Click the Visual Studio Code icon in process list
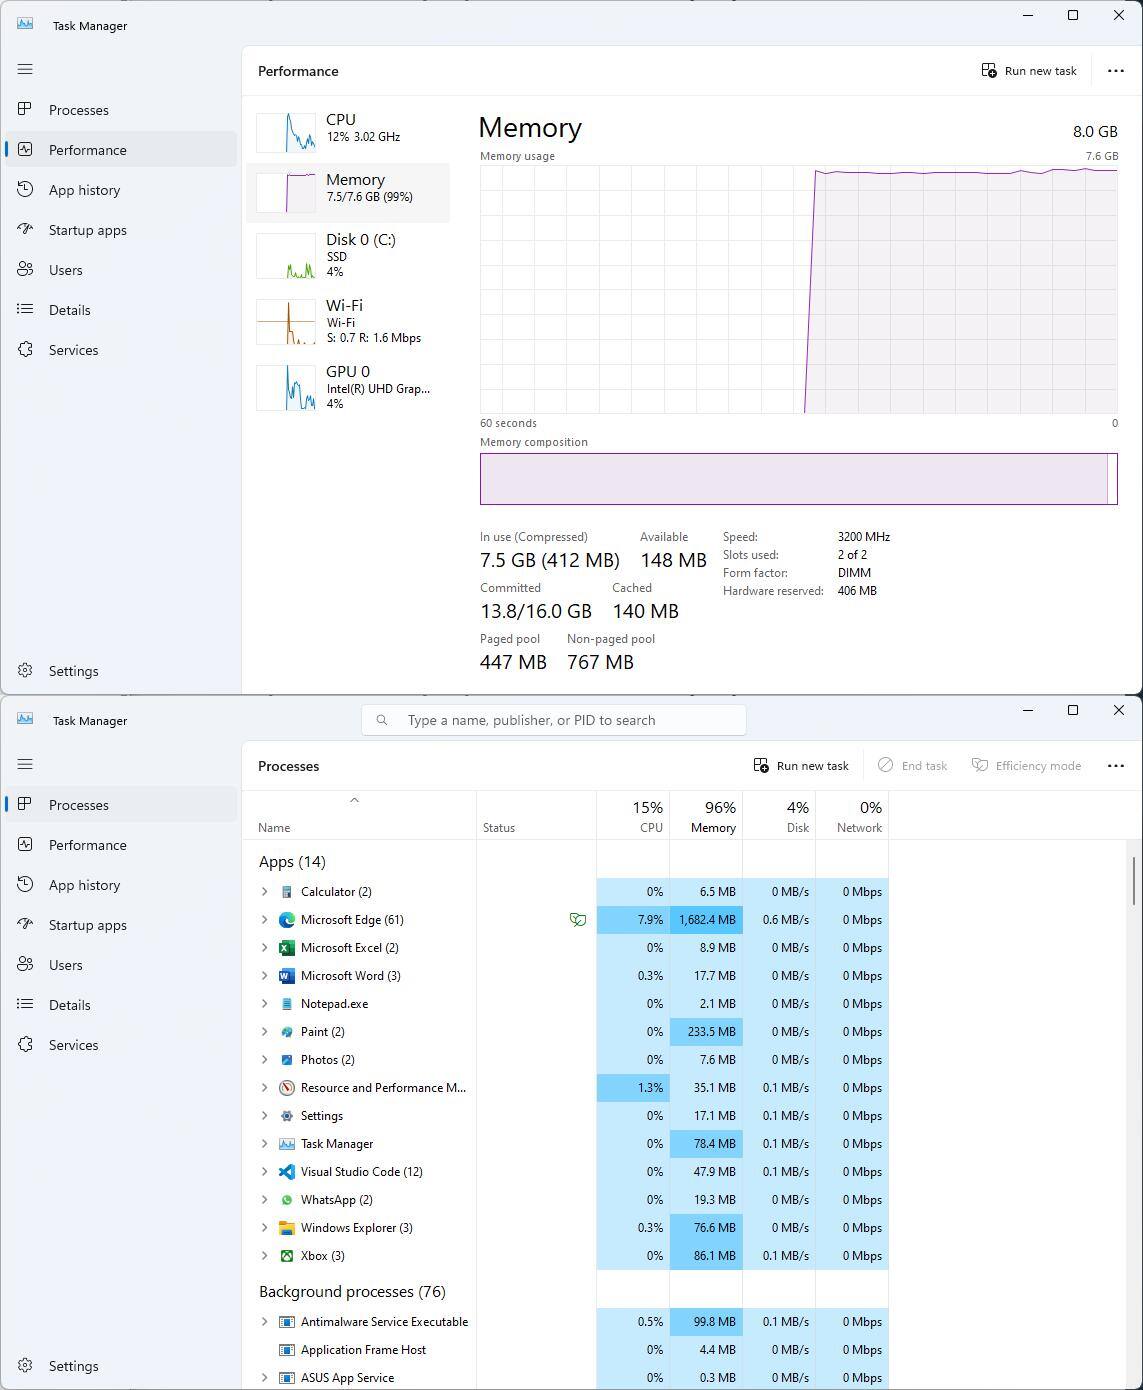Viewport: 1143px width, 1390px height. 287,1172
